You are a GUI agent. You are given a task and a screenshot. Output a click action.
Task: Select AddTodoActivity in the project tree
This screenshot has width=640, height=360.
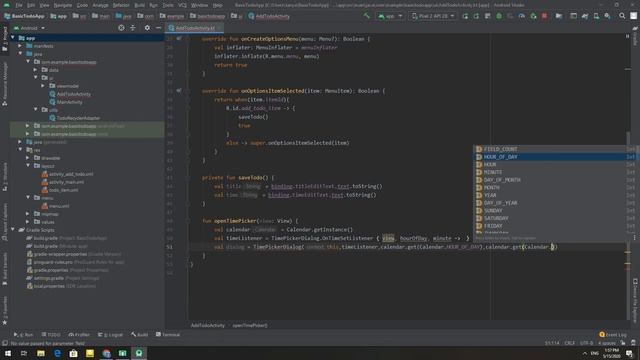[73, 94]
